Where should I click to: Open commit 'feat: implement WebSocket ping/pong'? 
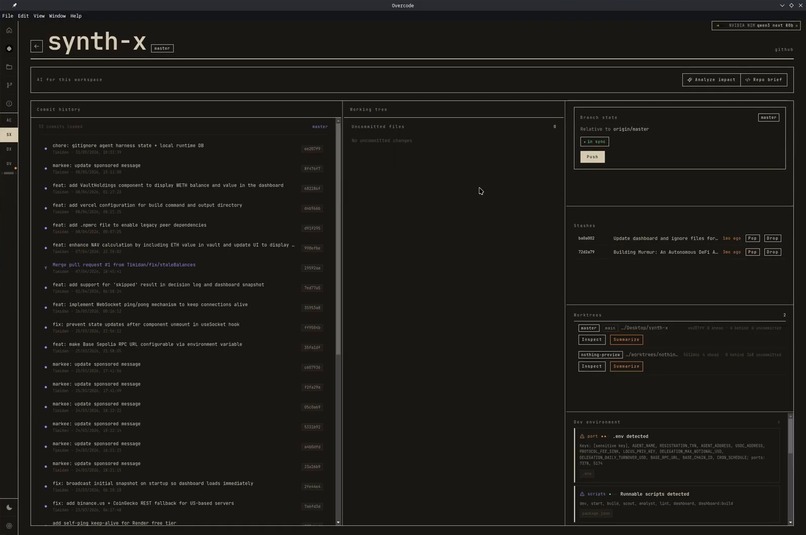coord(183,307)
